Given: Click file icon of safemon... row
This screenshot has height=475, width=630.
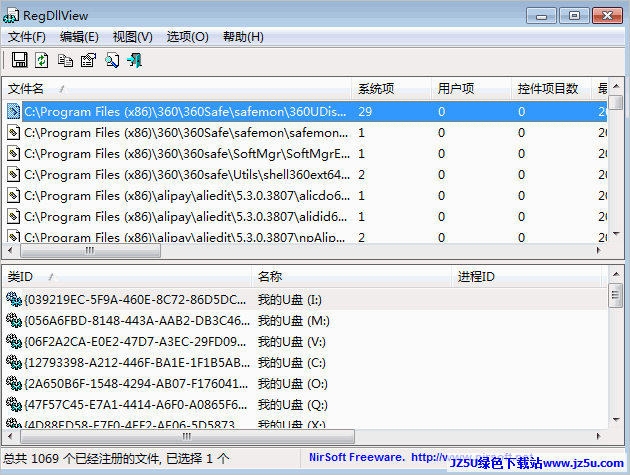Looking at the screenshot, I should pyautogui.click(x=13, y=133).
